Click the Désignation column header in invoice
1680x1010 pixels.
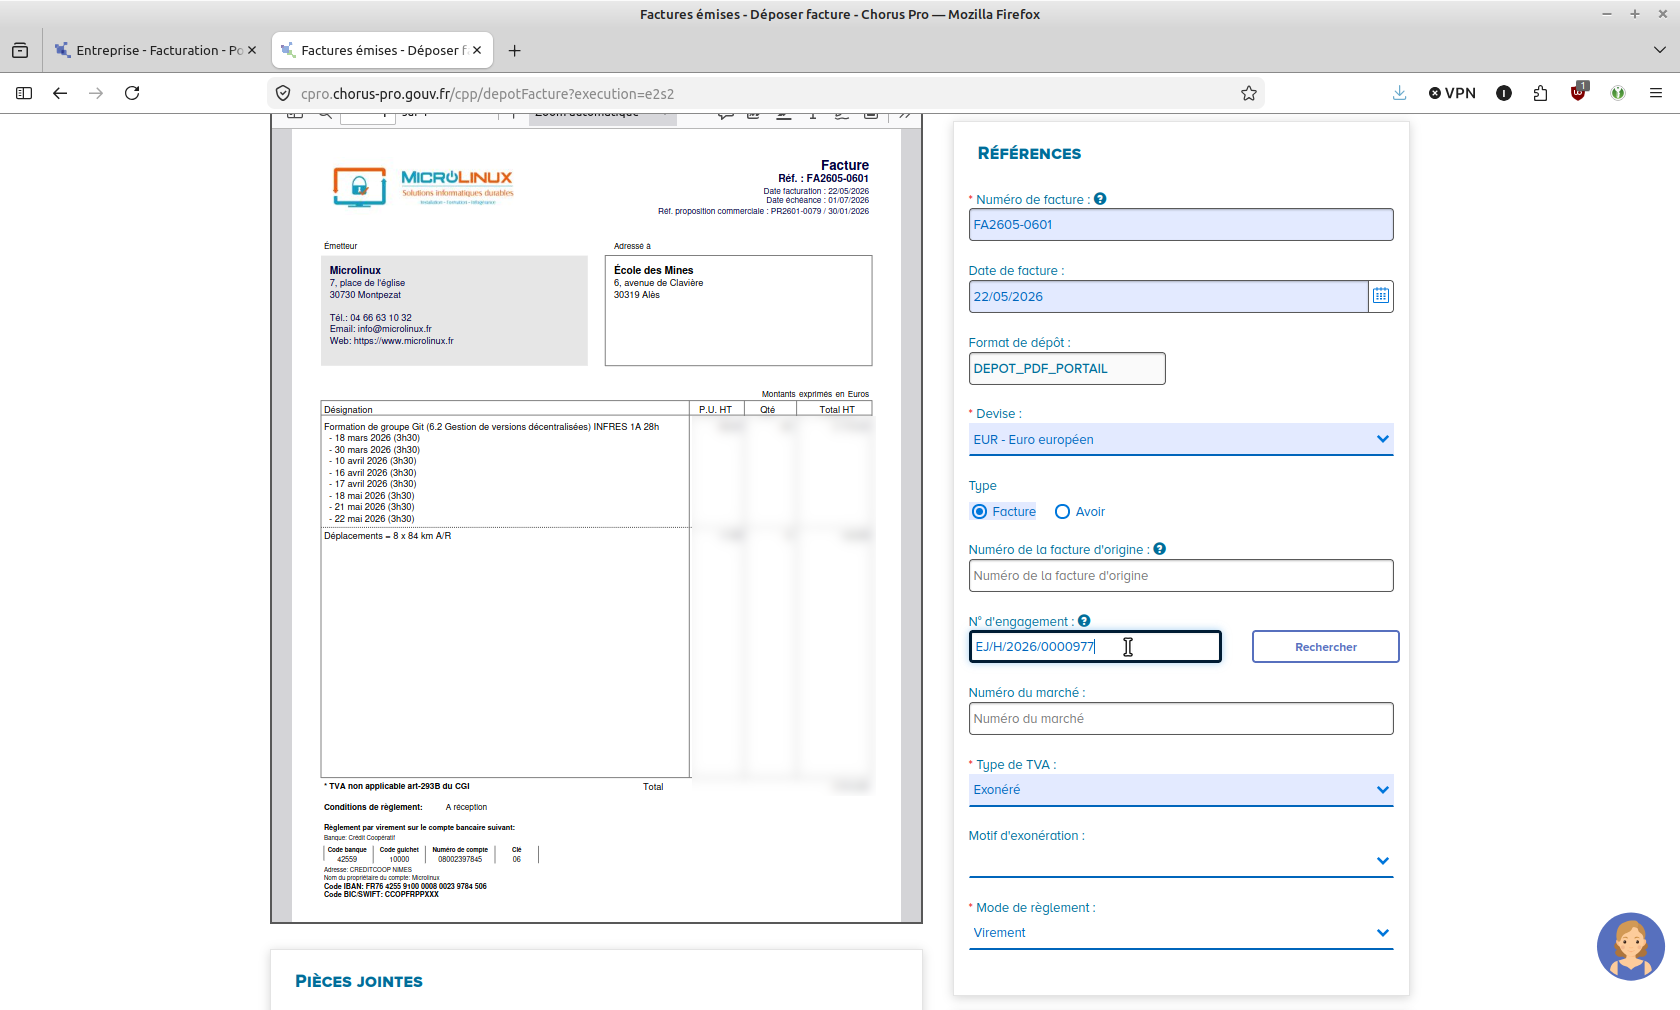pyautogui.click(x=348, y=410)
